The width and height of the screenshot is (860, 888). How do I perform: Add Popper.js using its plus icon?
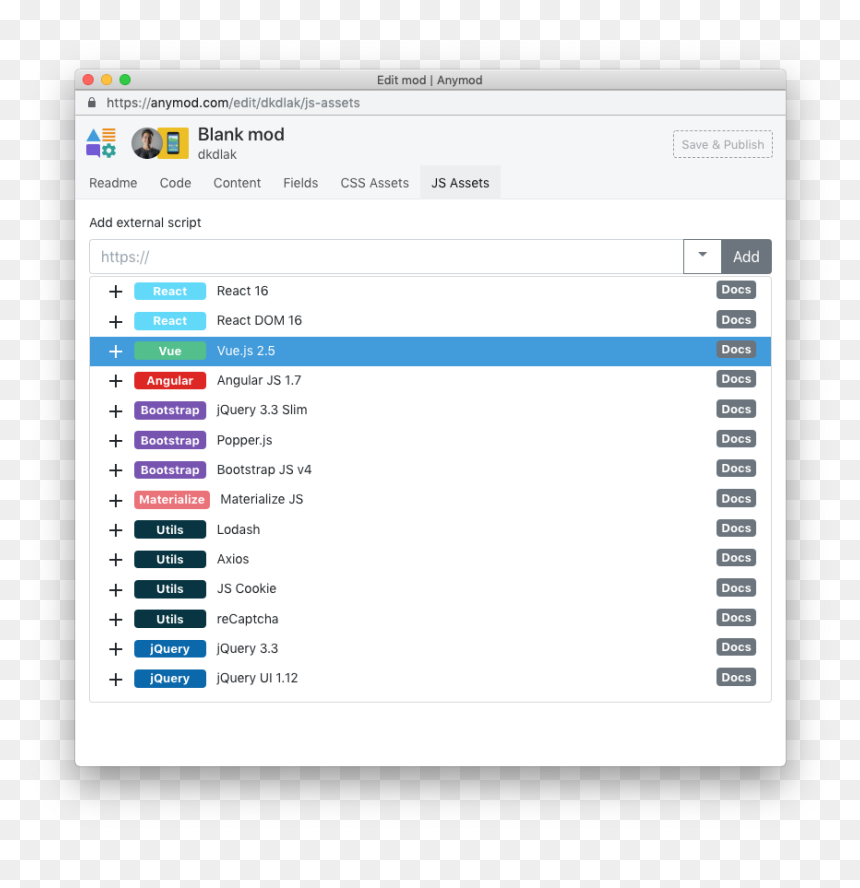(x=115, y=441)
